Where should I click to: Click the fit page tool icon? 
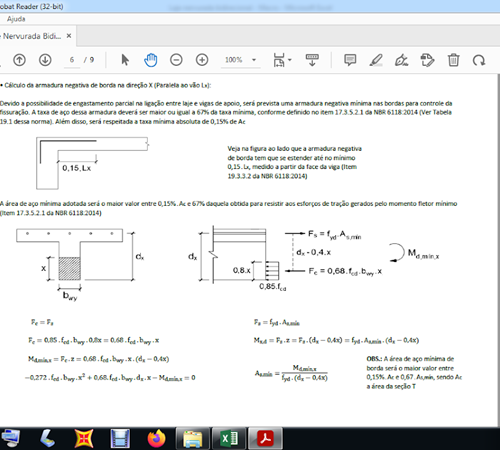coord(279,60)
